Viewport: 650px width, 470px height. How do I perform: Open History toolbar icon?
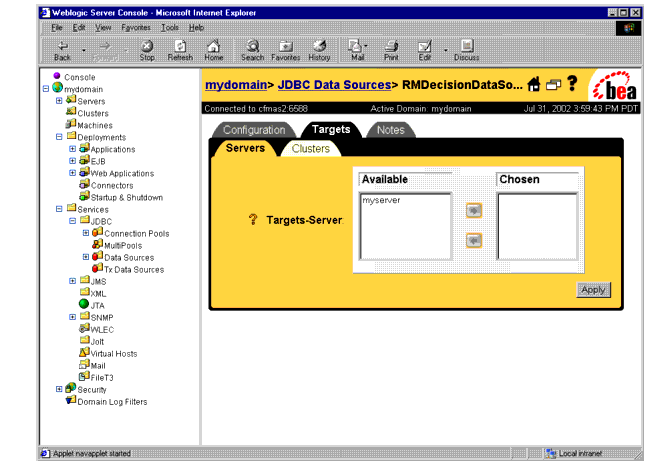pyautogui.click(x=319, y=51)
